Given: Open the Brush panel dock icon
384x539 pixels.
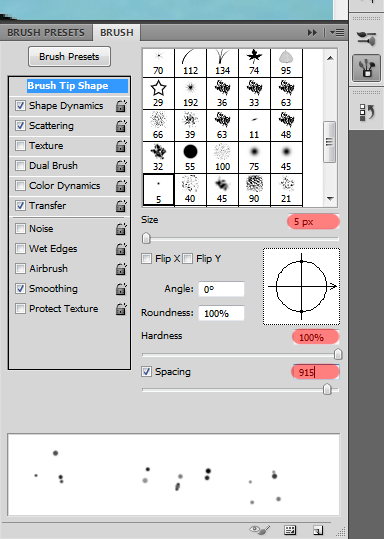Looking at the screenshot, I should (x=366, y=68).
